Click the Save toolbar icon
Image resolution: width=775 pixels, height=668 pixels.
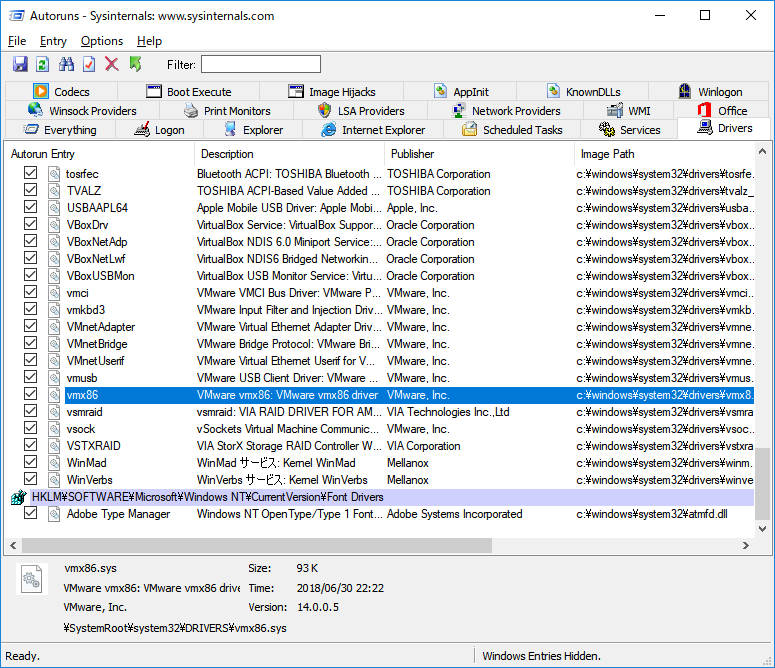pos(20,64)
